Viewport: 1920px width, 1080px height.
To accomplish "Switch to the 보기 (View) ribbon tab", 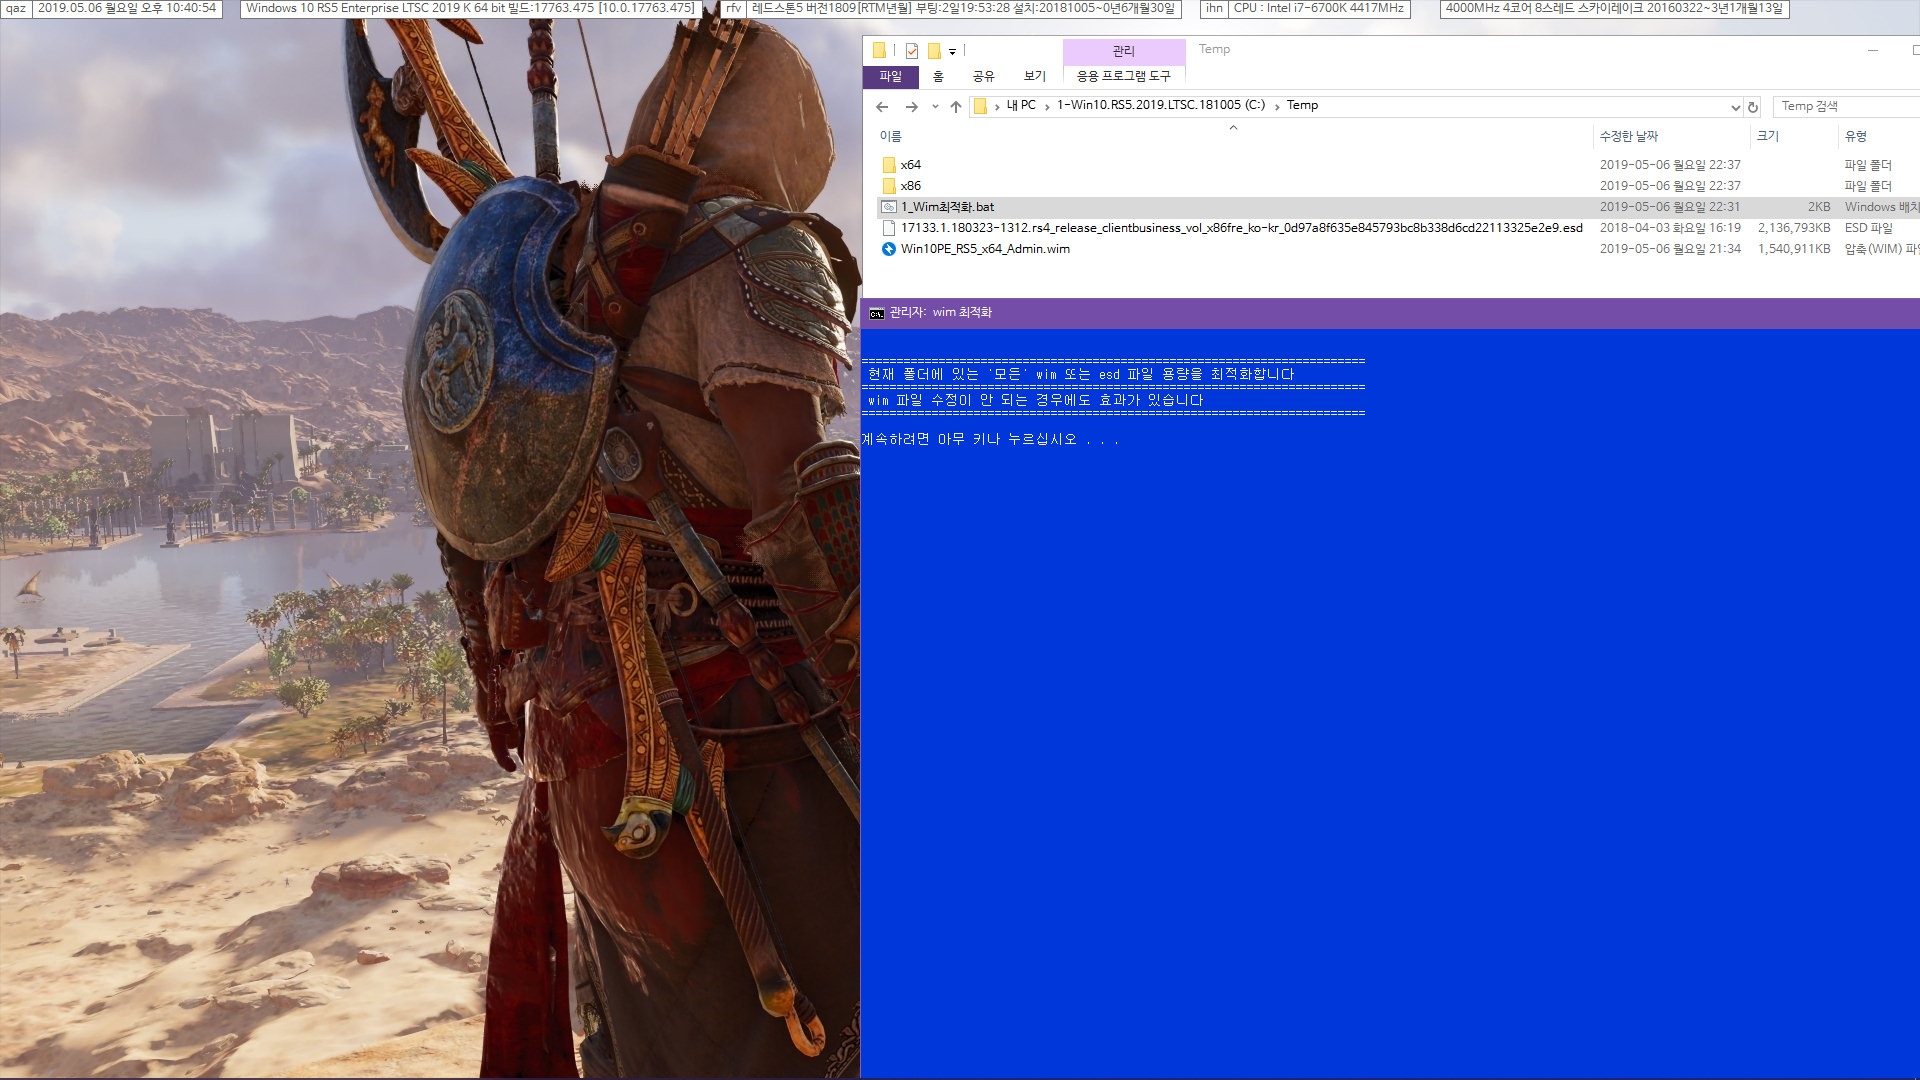I will [1035, 77].
